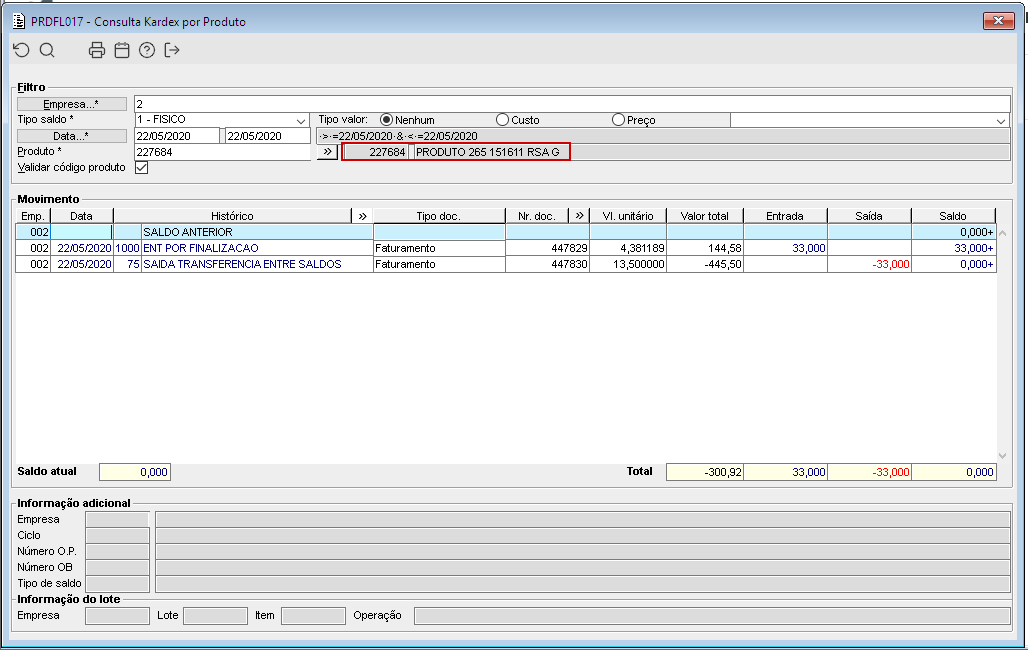Select the Custo radio option
Viewport: 1028px width, 650px height.
click(x=502, y=120)
